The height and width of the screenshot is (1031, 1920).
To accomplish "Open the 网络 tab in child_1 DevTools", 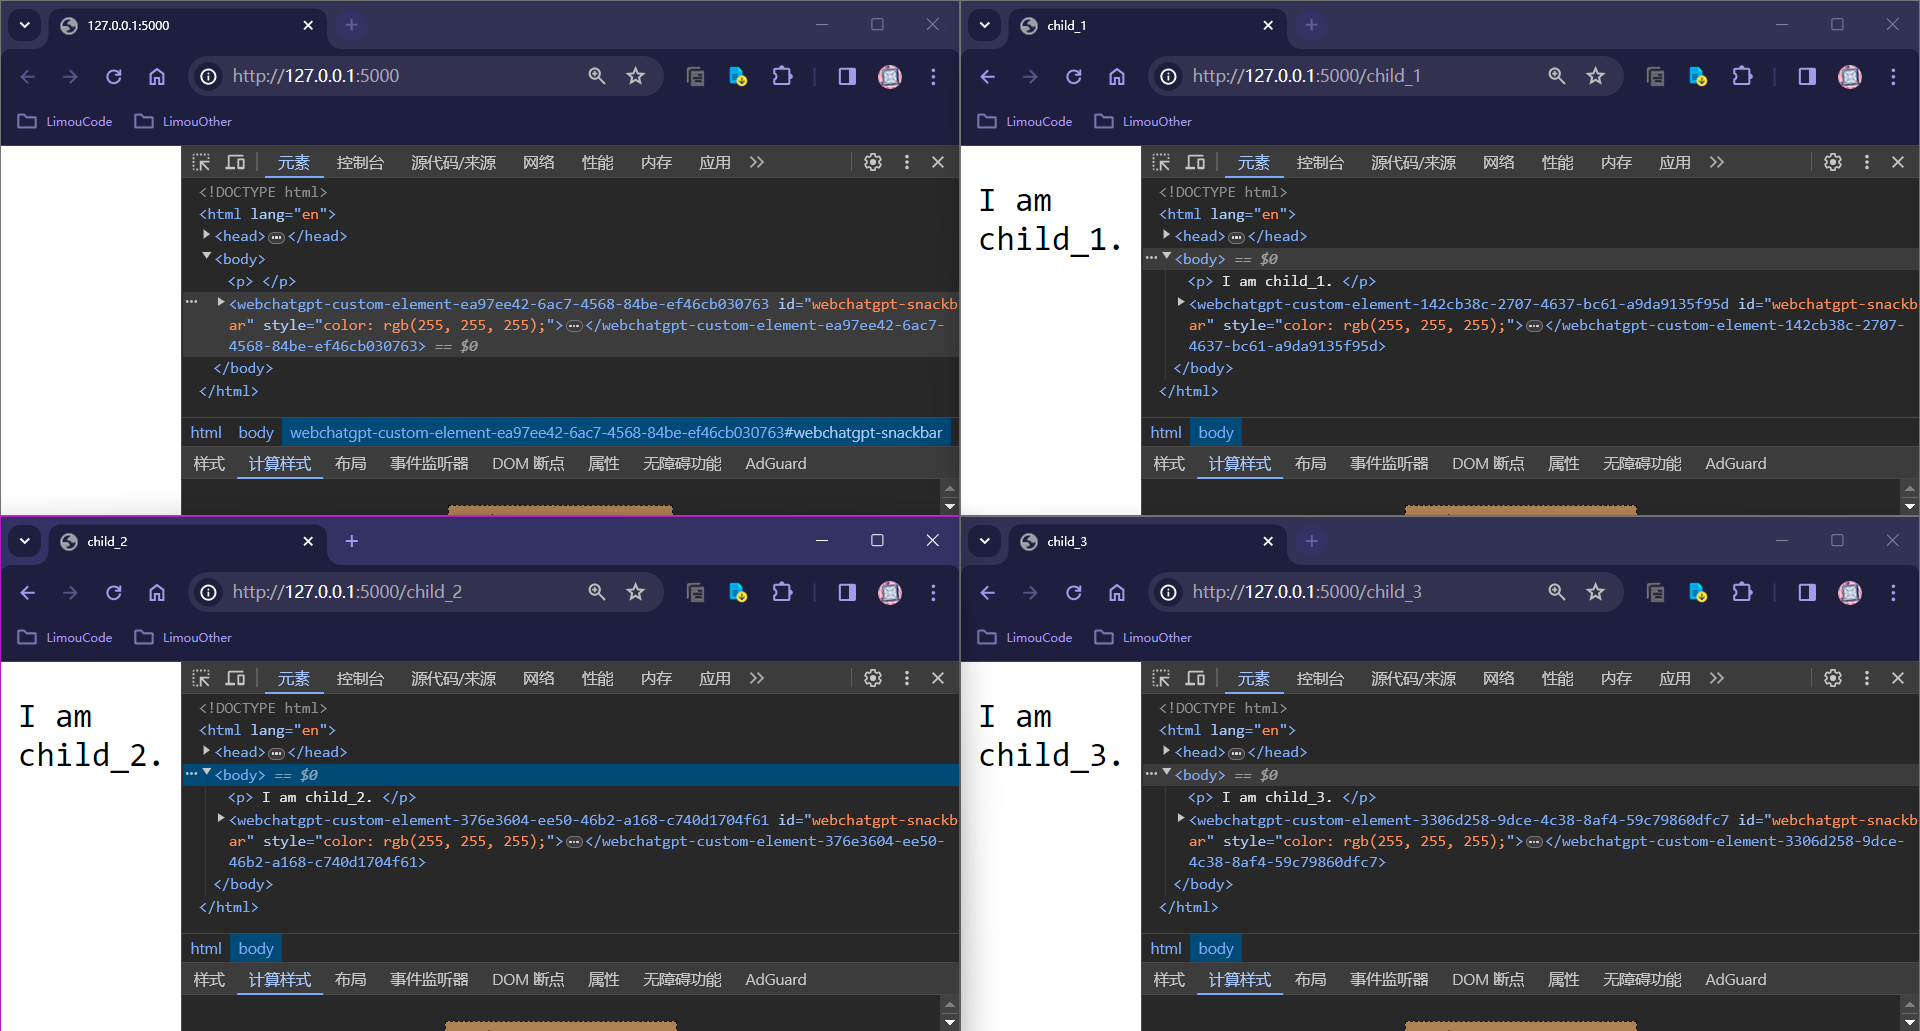I will [1498, 162].
